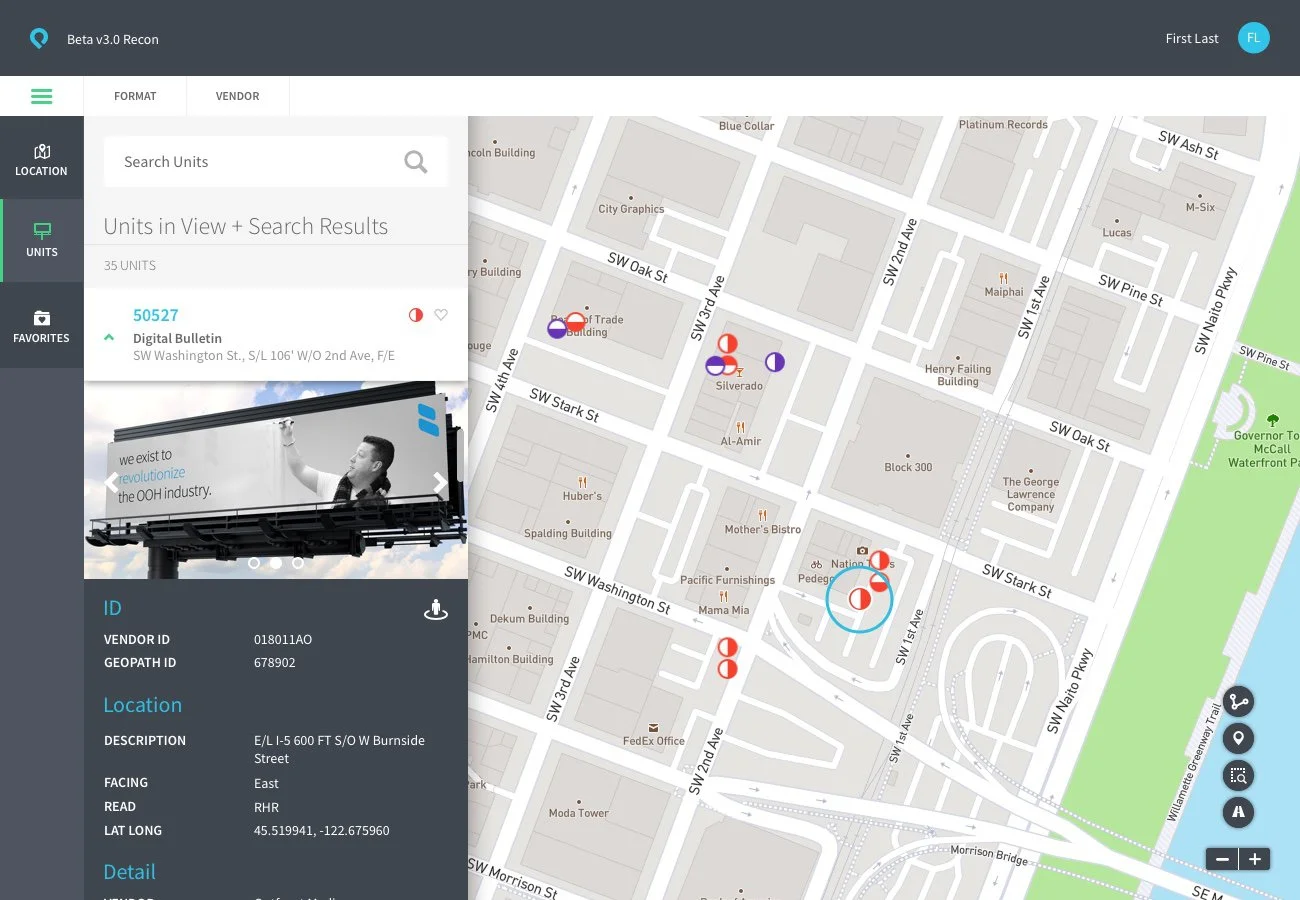1300x900 pixels.
Task: Click Moda Tower label on map
Action: [578, 813]
